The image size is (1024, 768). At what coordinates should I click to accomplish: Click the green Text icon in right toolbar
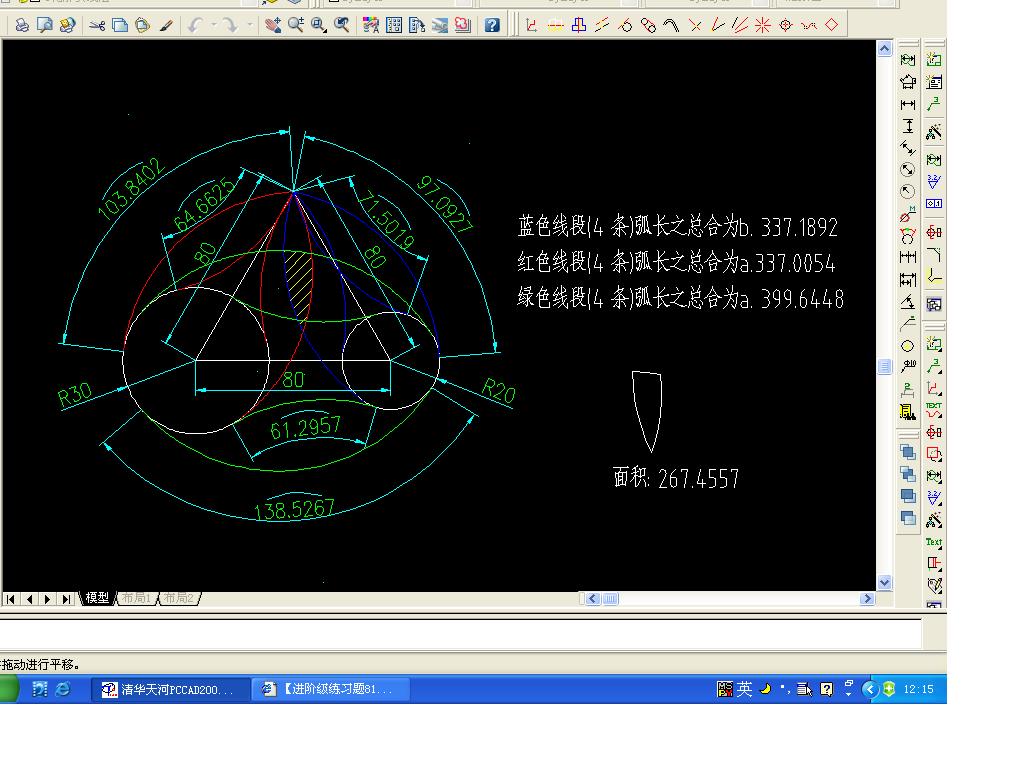[934, 541]
